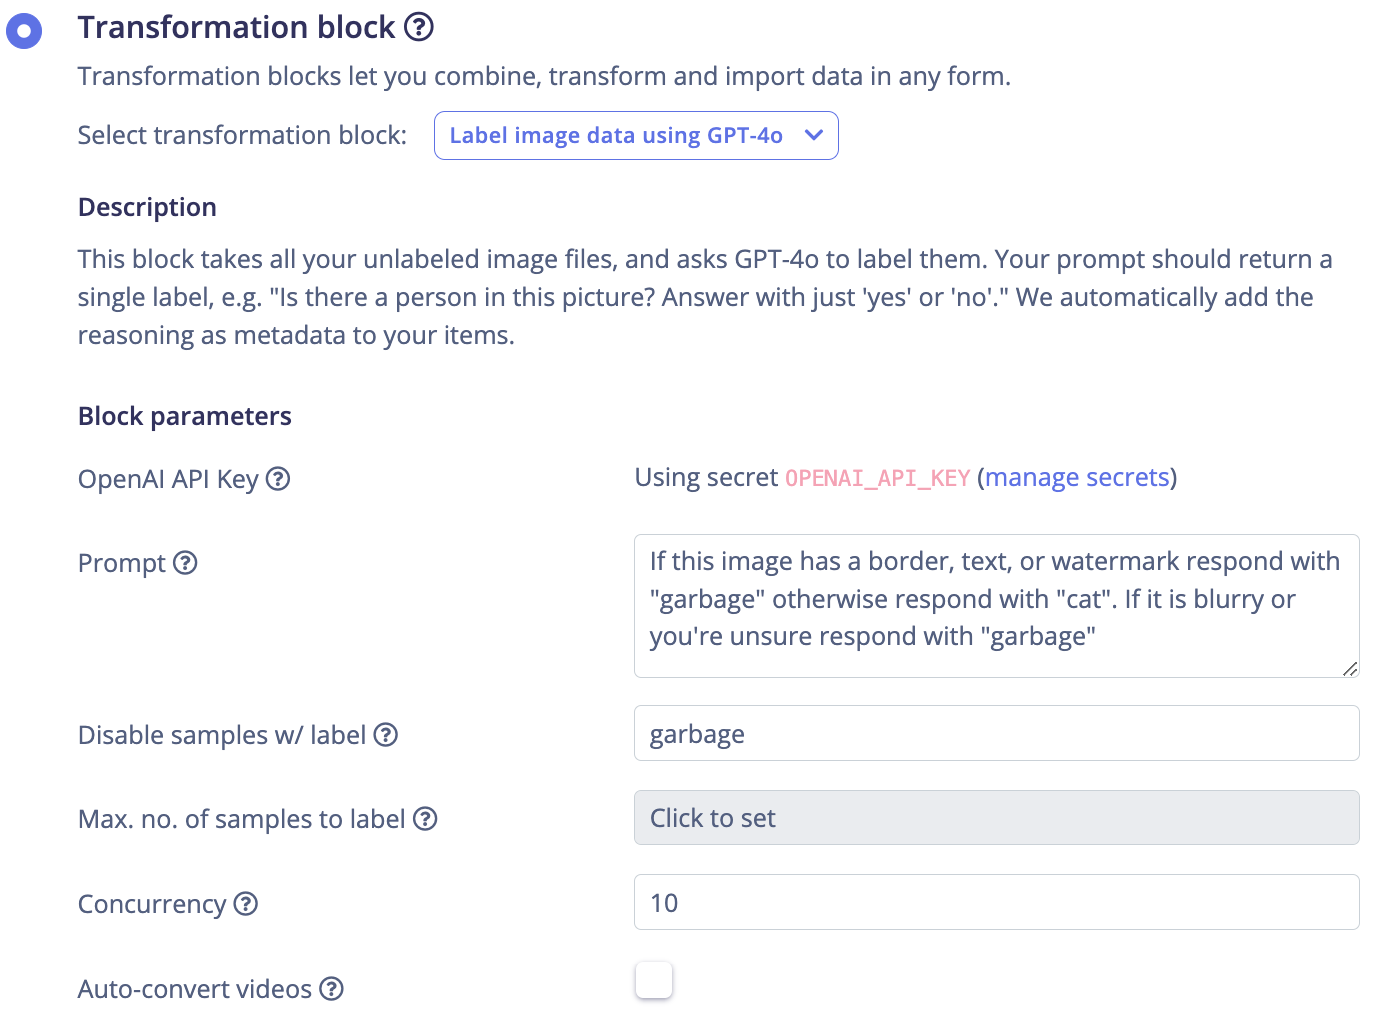Show help for the Prompt parameter
The image size is (1378, 1016).
coord(185,563)
